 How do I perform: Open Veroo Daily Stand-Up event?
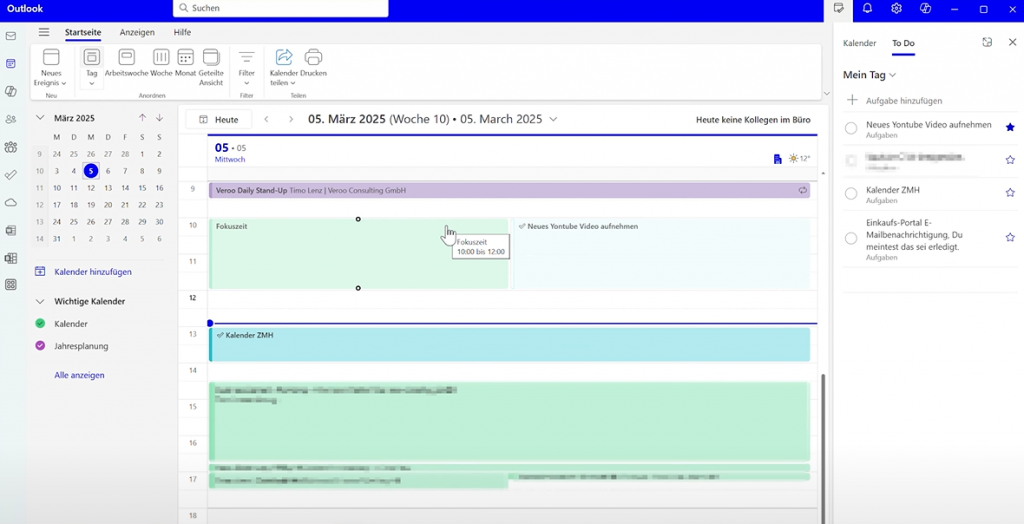click(509, 190)
